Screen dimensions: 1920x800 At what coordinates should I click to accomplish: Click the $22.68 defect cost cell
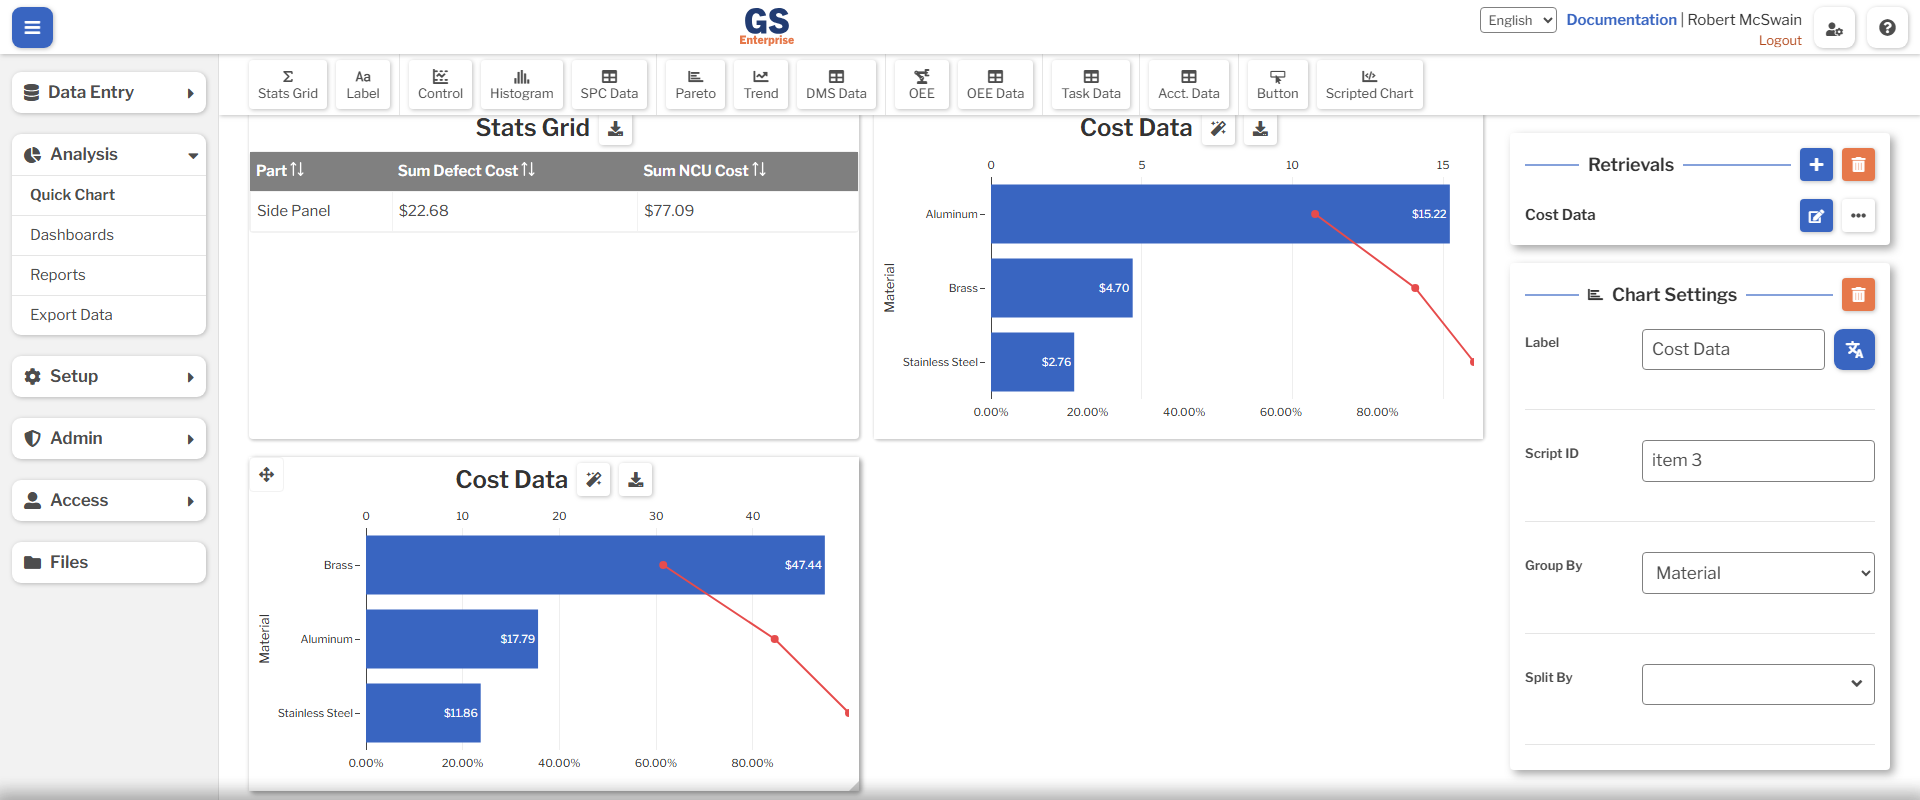[514, 211]
